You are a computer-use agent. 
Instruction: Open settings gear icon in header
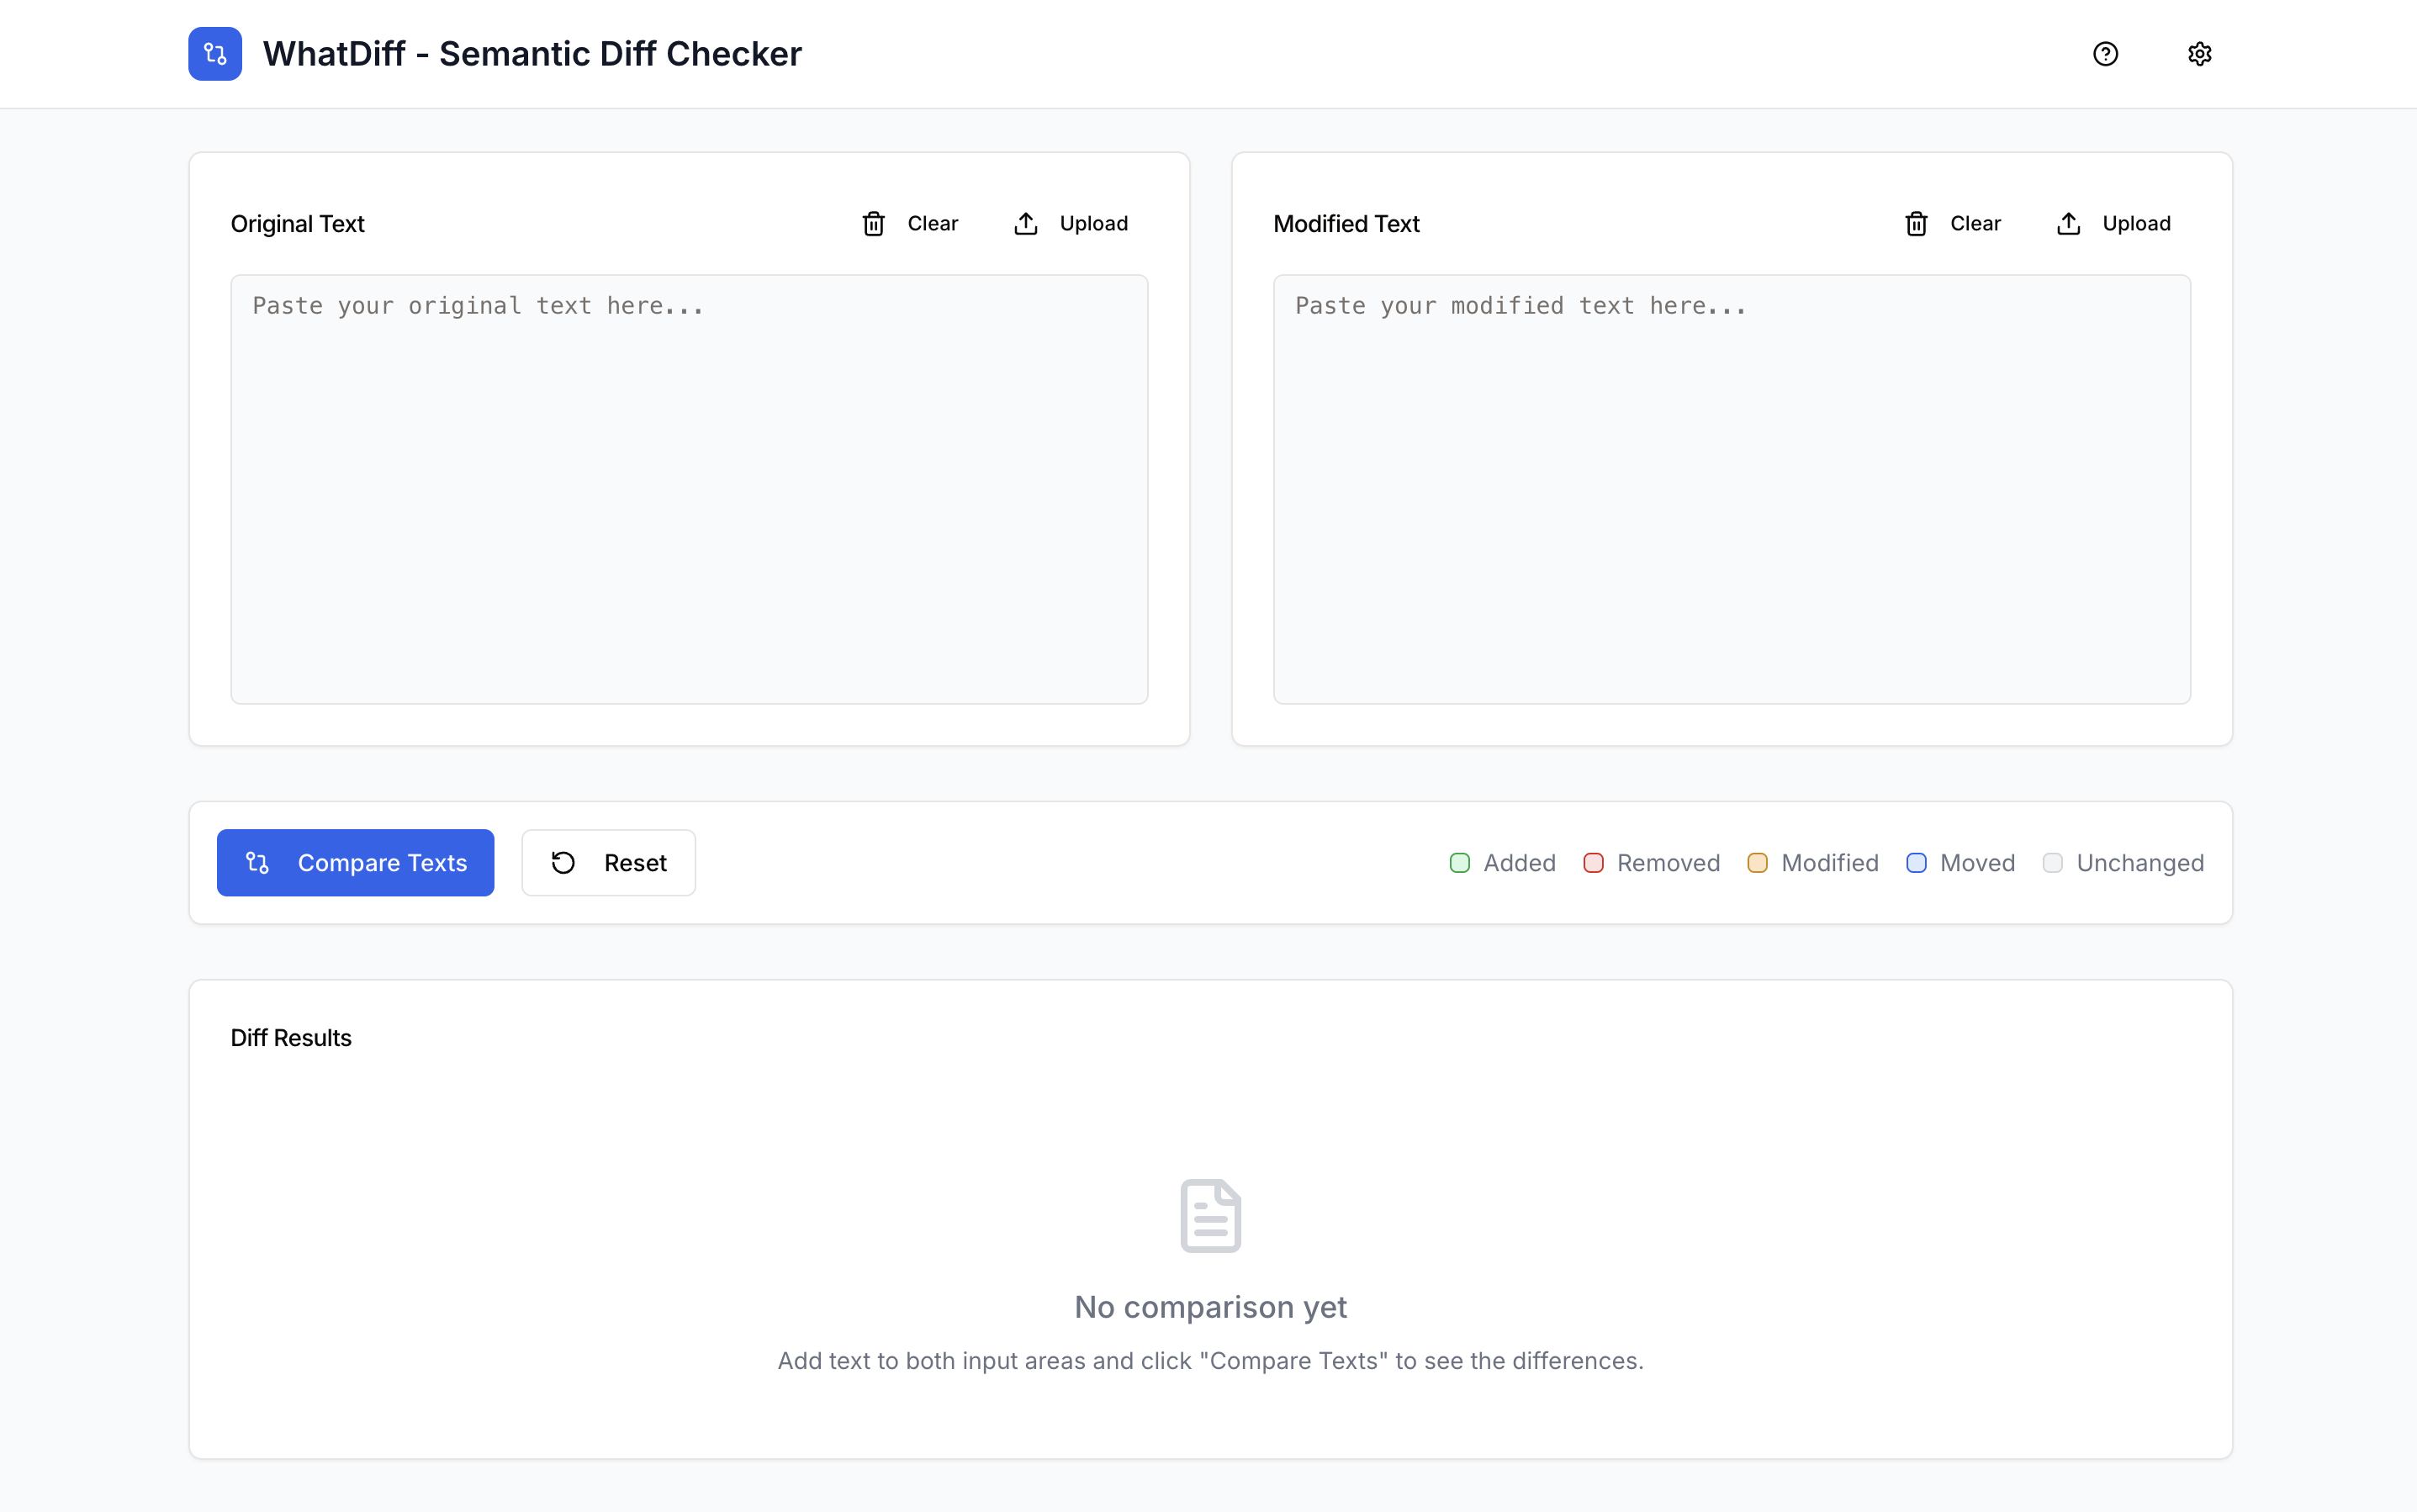point(2199,54)
